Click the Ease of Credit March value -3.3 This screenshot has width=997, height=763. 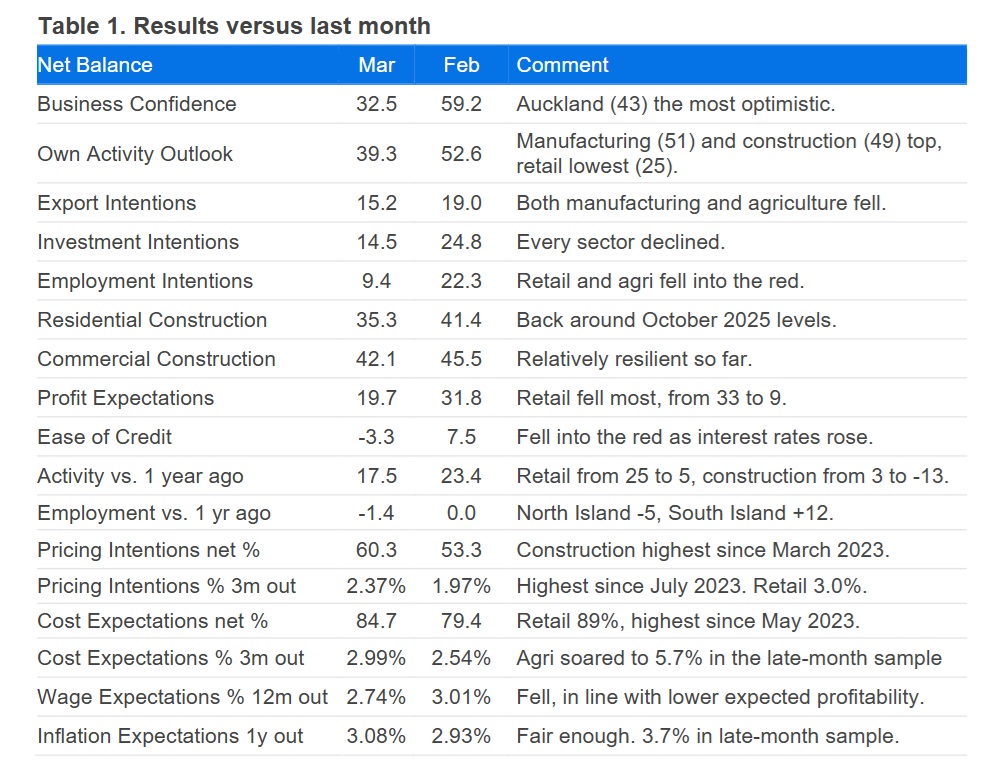(377, 437)
